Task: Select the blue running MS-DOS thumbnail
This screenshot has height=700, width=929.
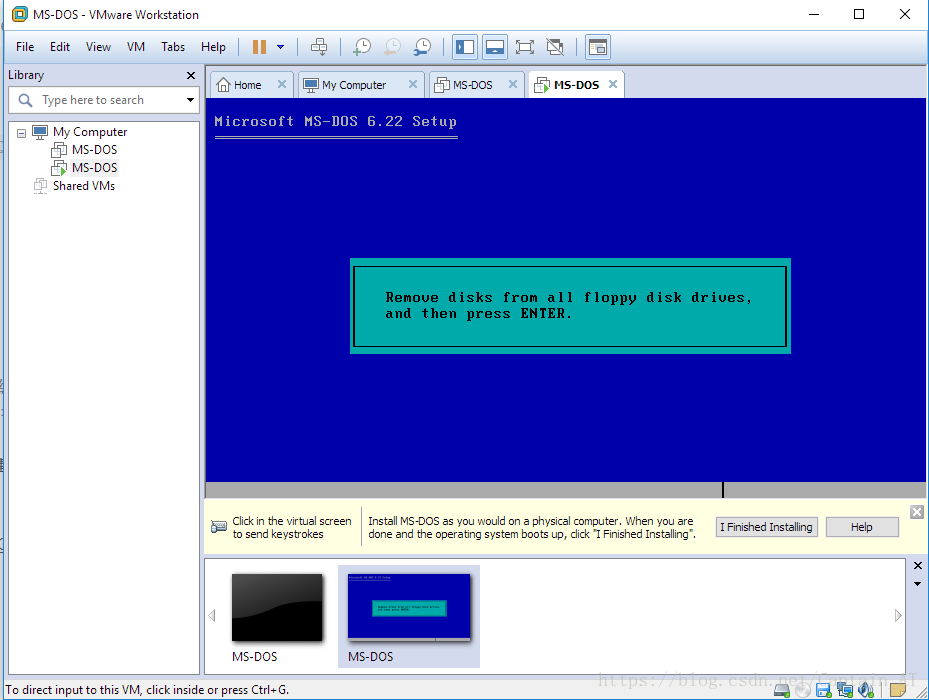Action: (x=409, y=608)
